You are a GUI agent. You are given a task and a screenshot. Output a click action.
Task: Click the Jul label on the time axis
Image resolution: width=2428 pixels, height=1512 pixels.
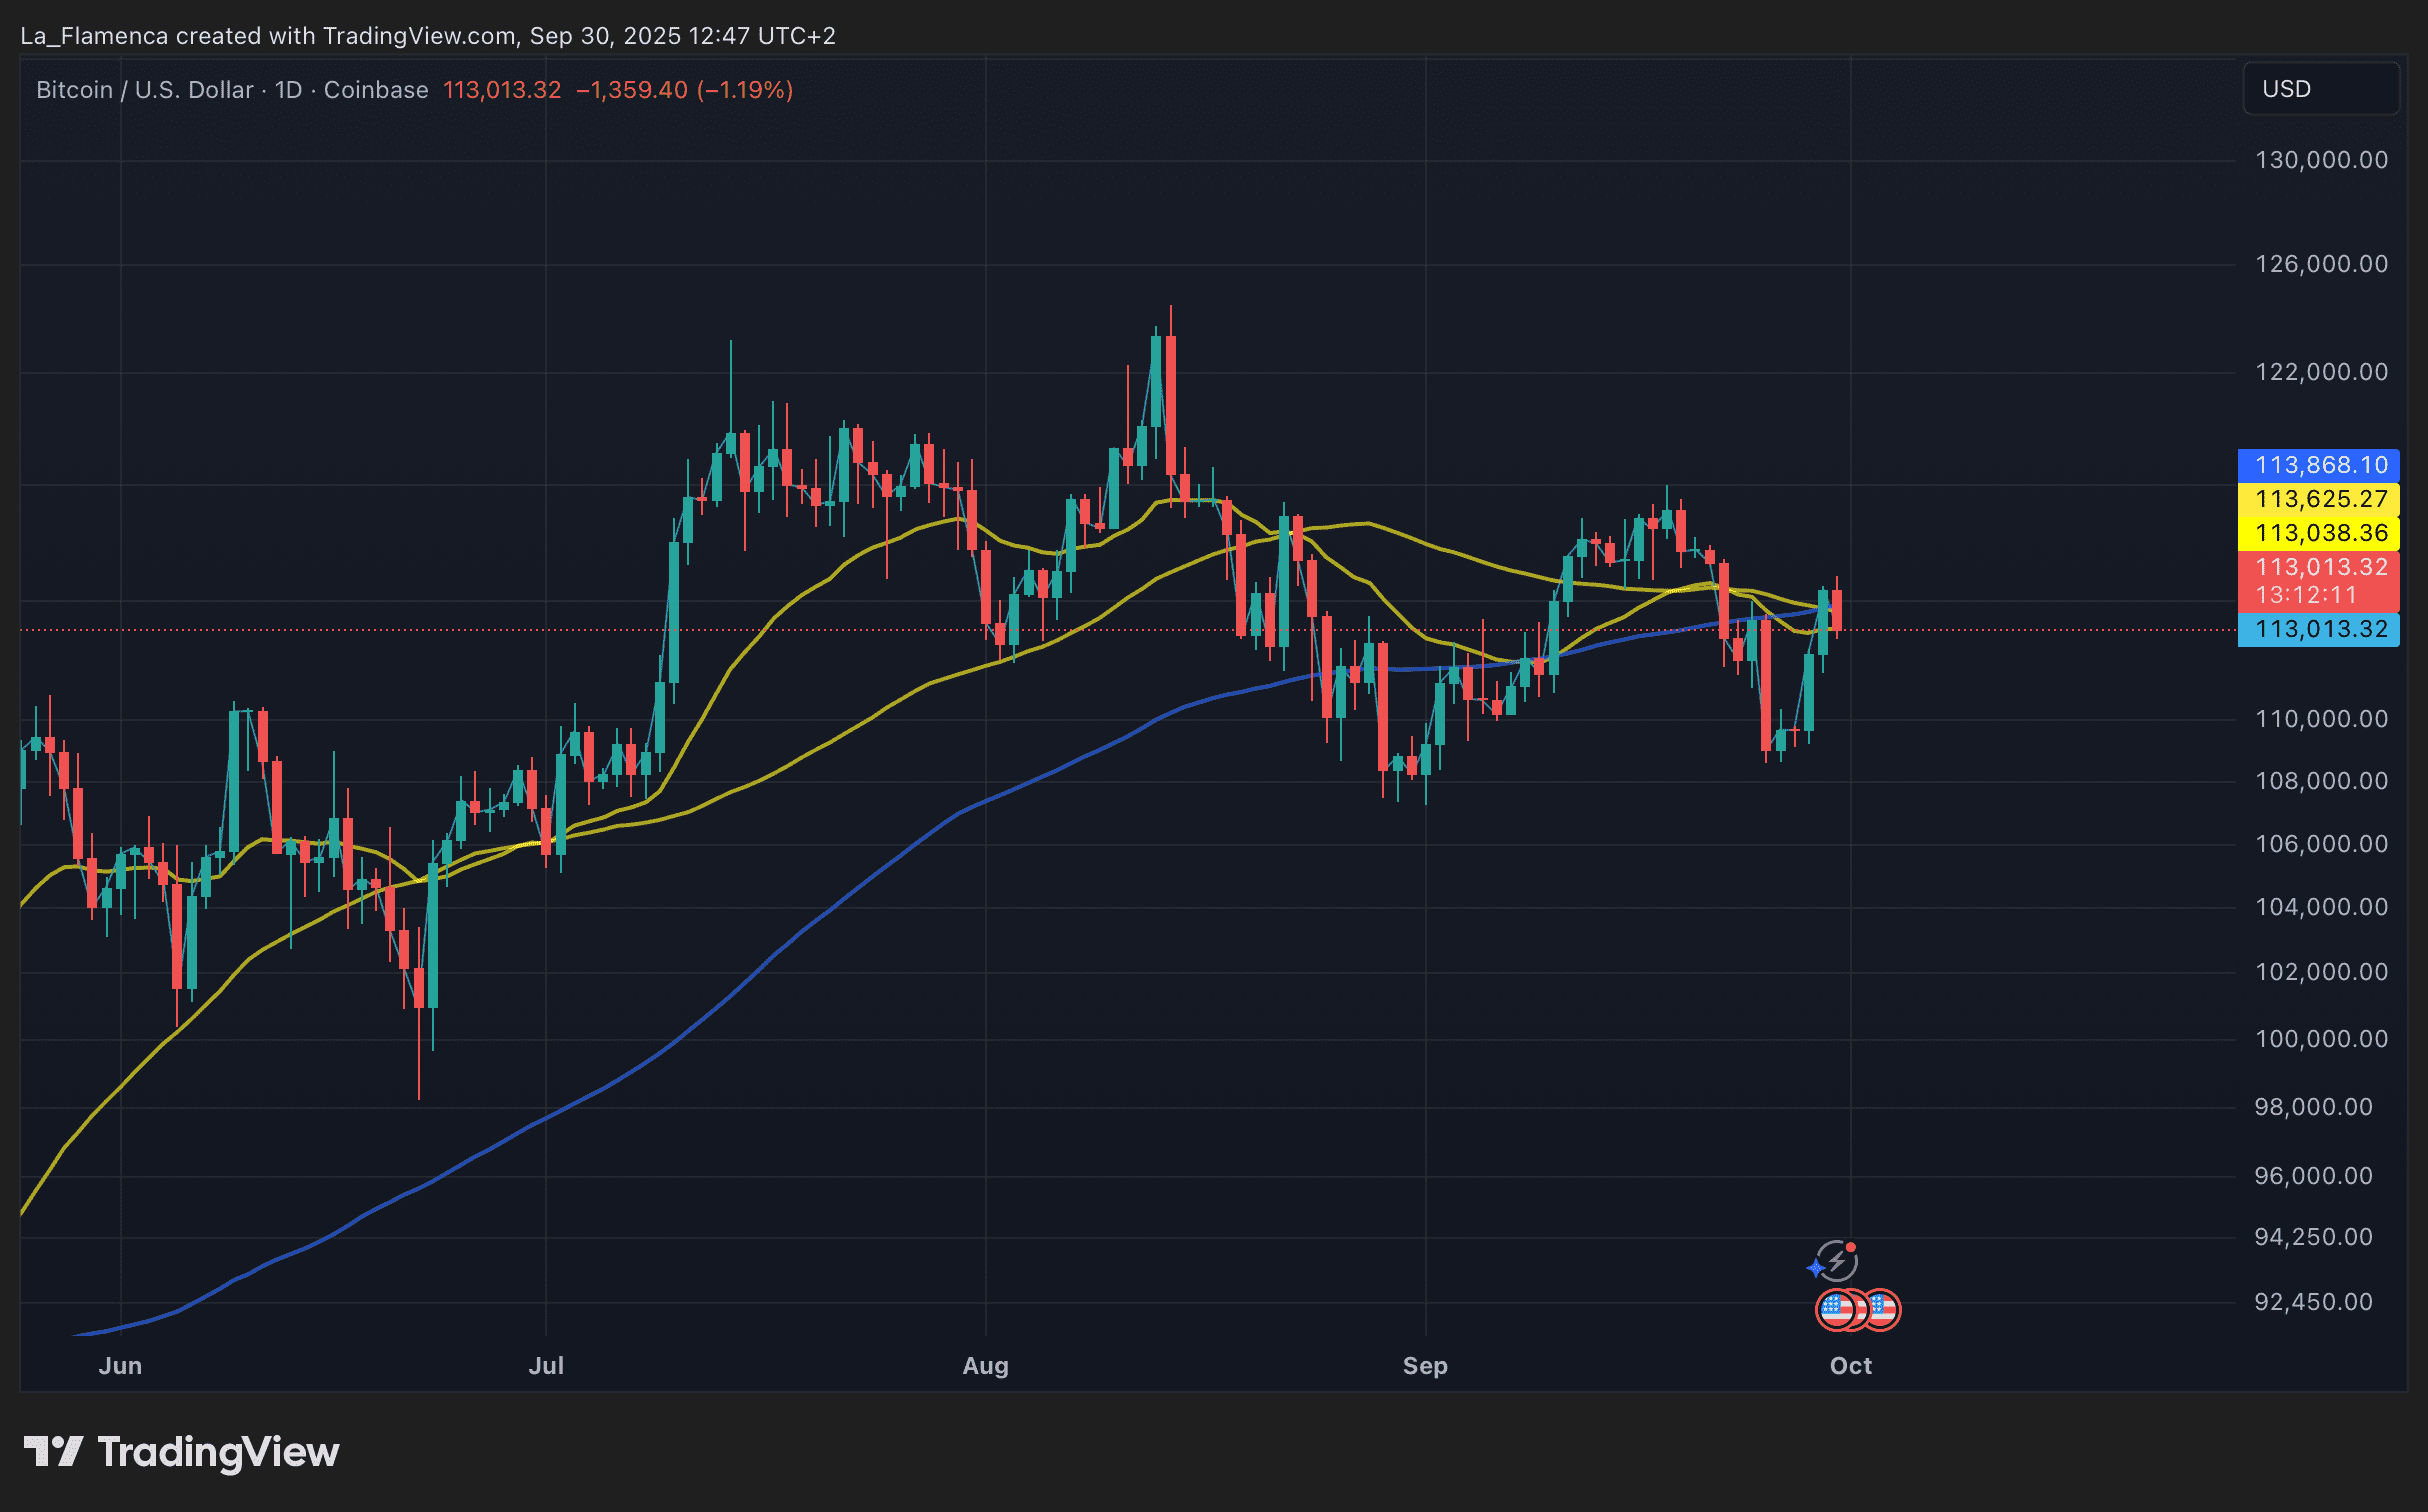pos(546,1366)
